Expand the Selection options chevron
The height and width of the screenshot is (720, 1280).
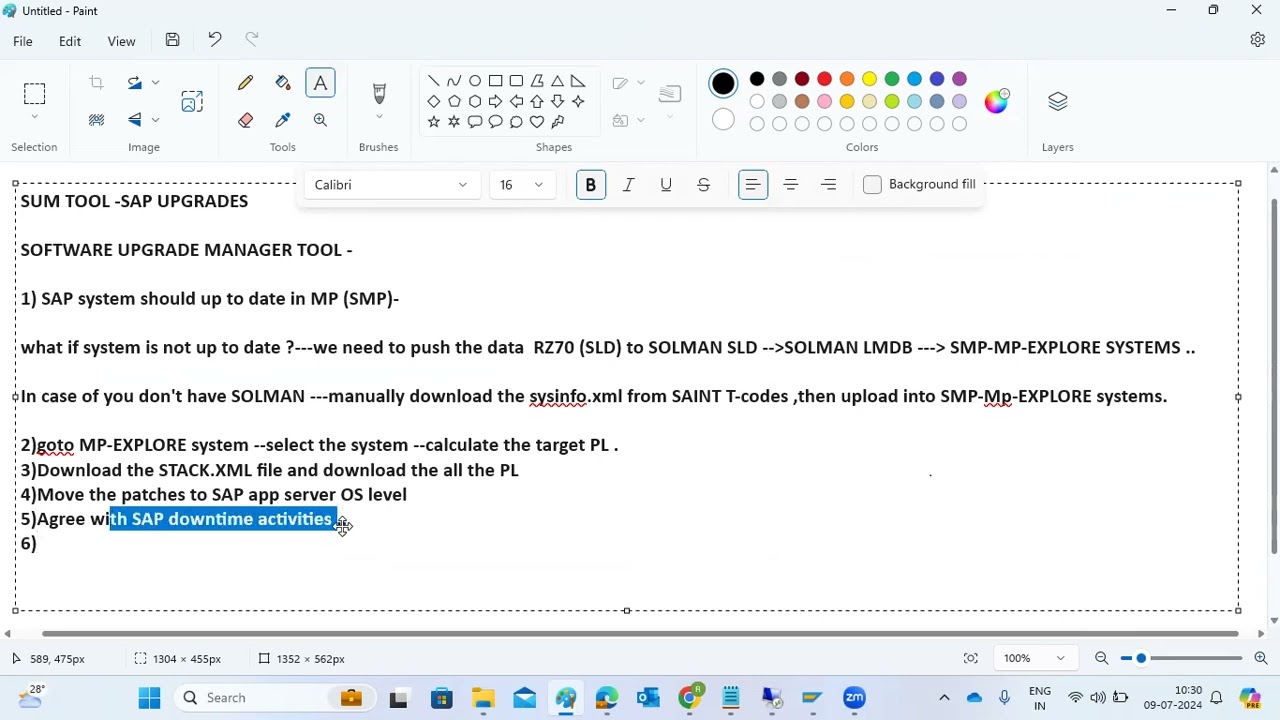[x=34, y=118]
